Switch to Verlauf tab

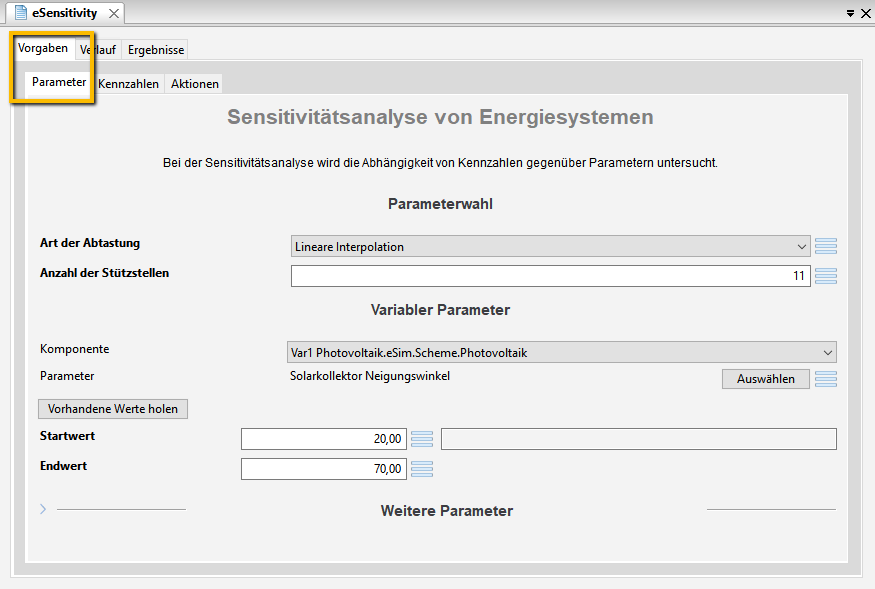point(98,50)
